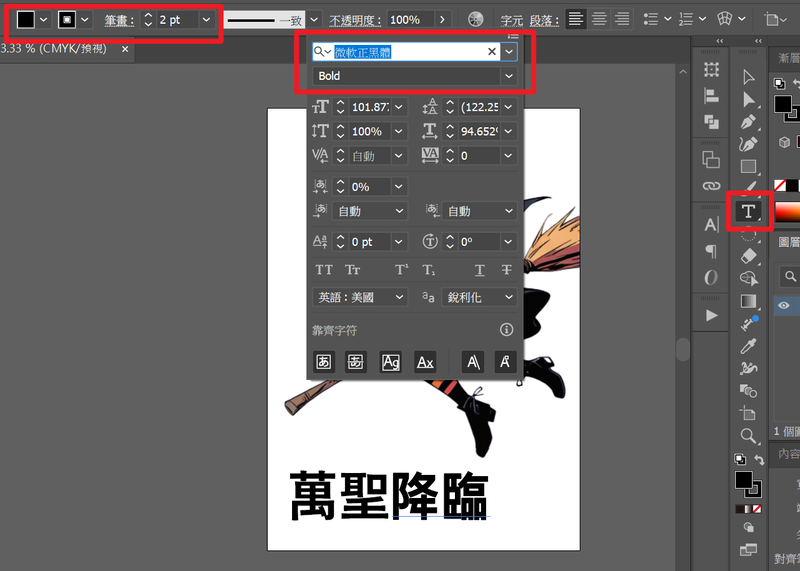Toggle visibility eye of the layer
This screenshot has width=800, height=571.
click(x=784, y=306)
